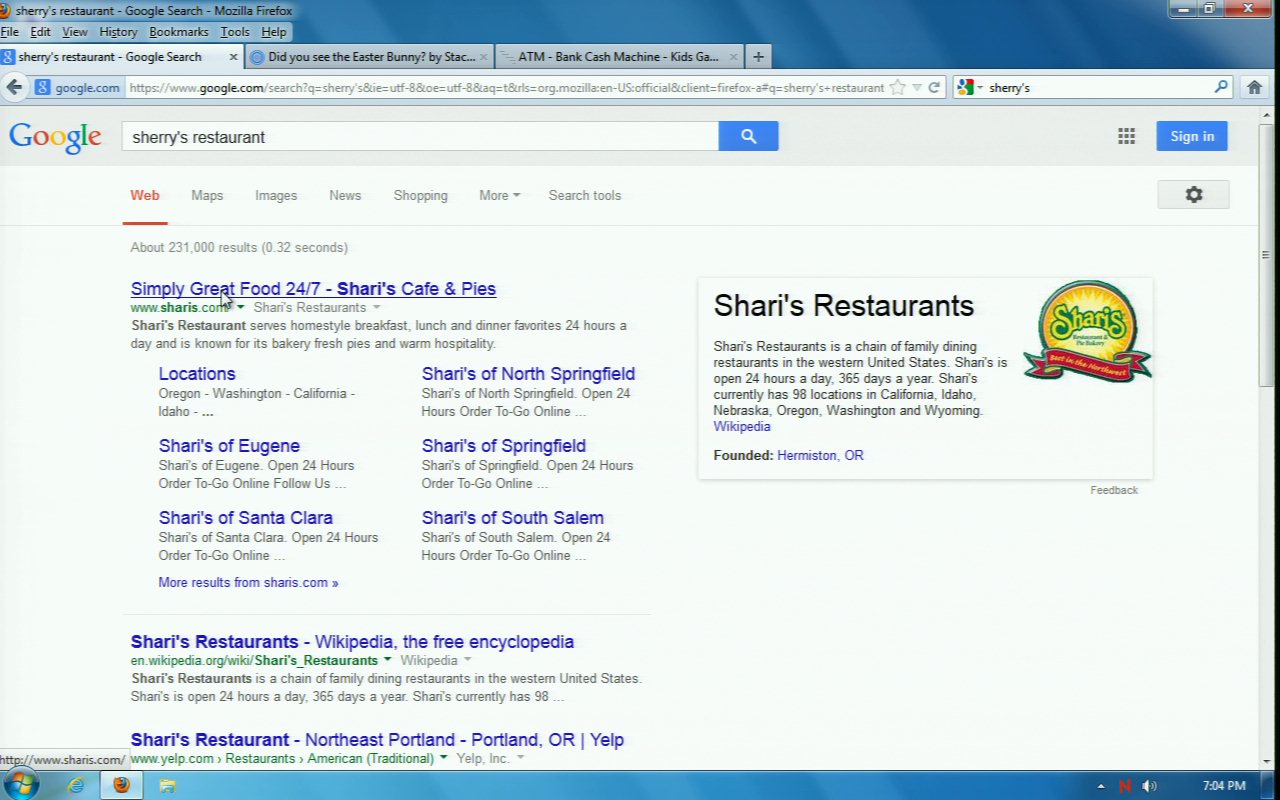The width and height of the screenshot is (1280, 800).
Task: Open search engine selector in Firefox search box
Action: (970, 88)
